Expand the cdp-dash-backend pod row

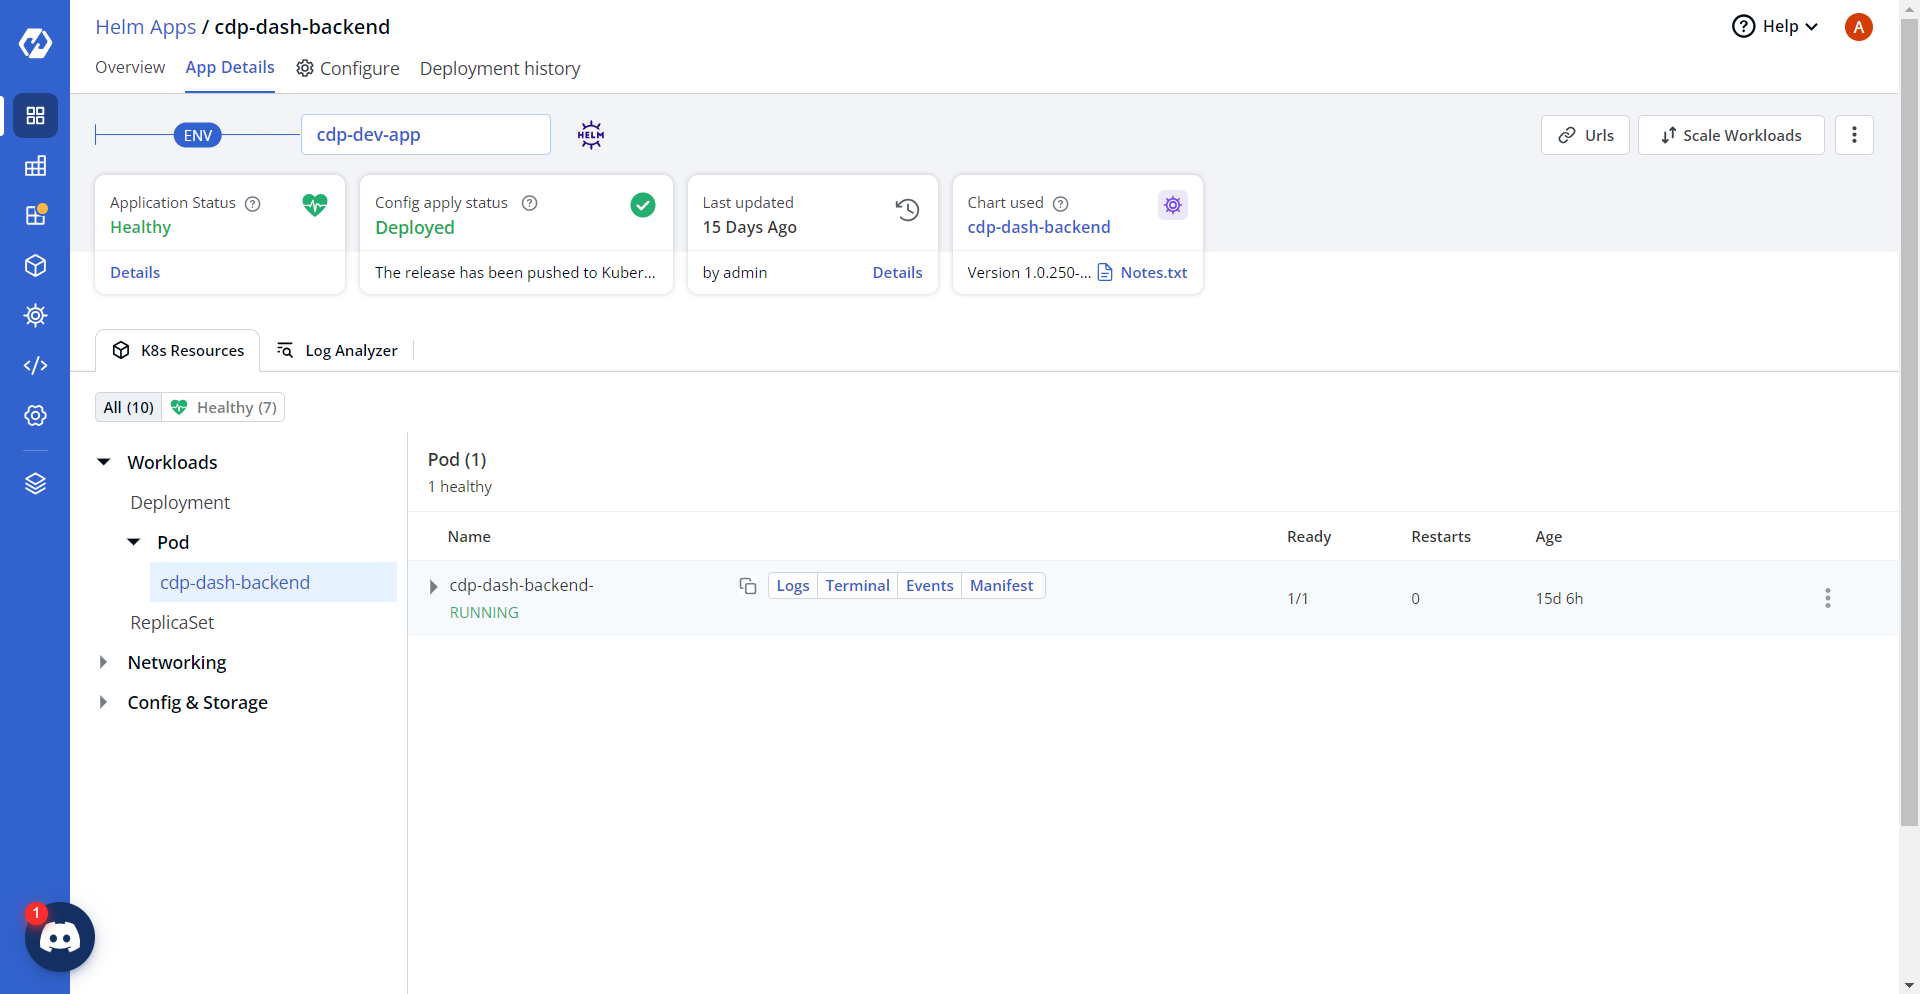click(x=433, y=587)
